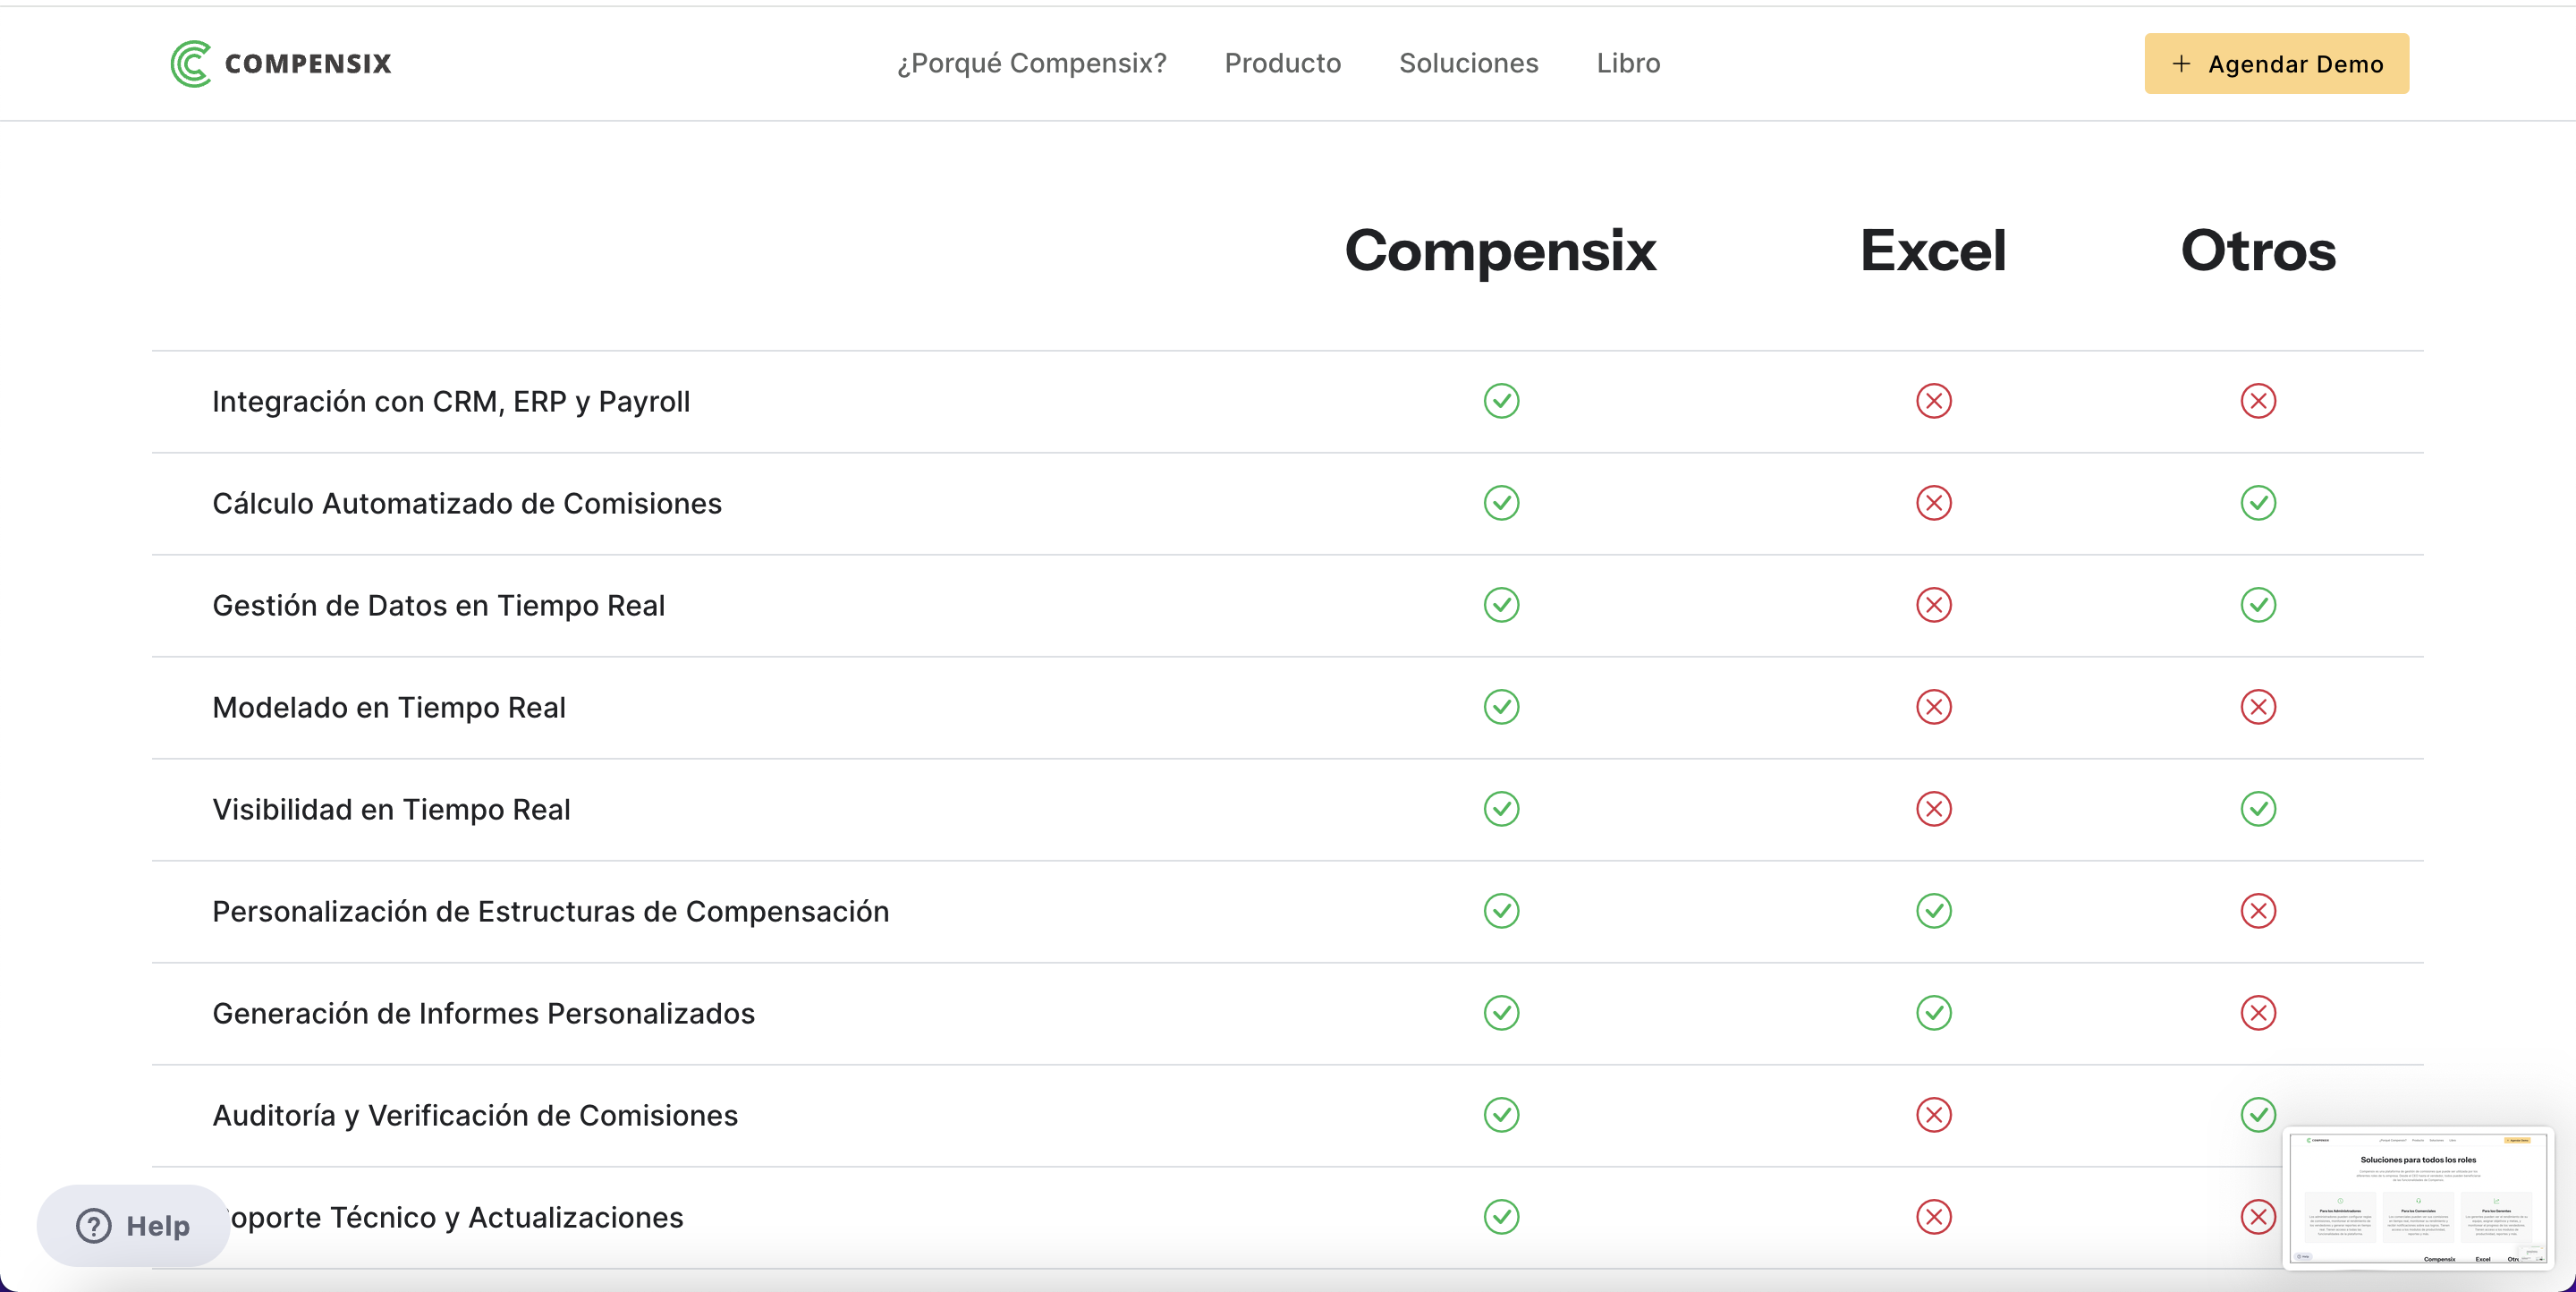Open the Help widget
Viewport: 2576px width, 1292px height.
(133, 1225)
